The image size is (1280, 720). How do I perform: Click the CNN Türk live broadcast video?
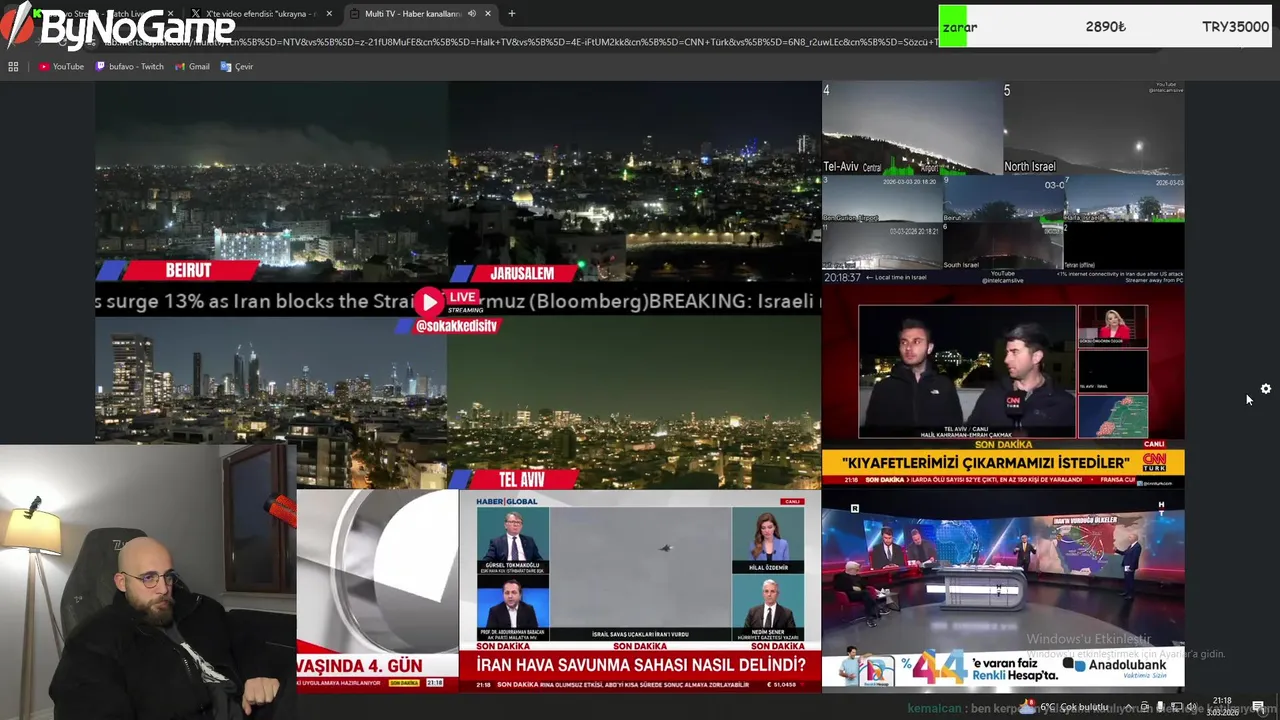[x=1003, y=385]
